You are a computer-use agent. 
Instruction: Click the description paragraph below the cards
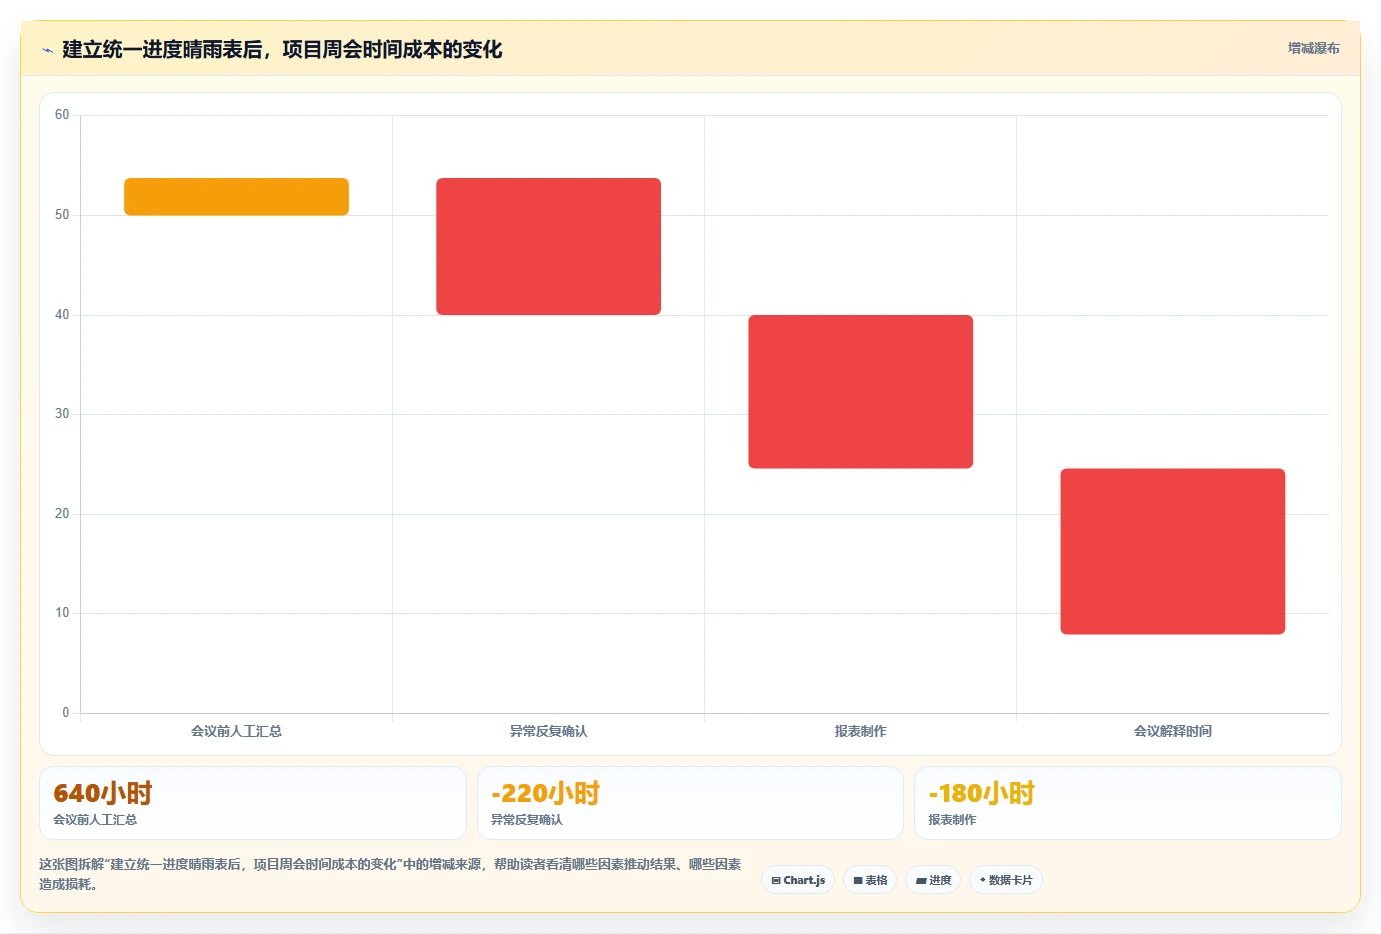click(x=390, y=874)
